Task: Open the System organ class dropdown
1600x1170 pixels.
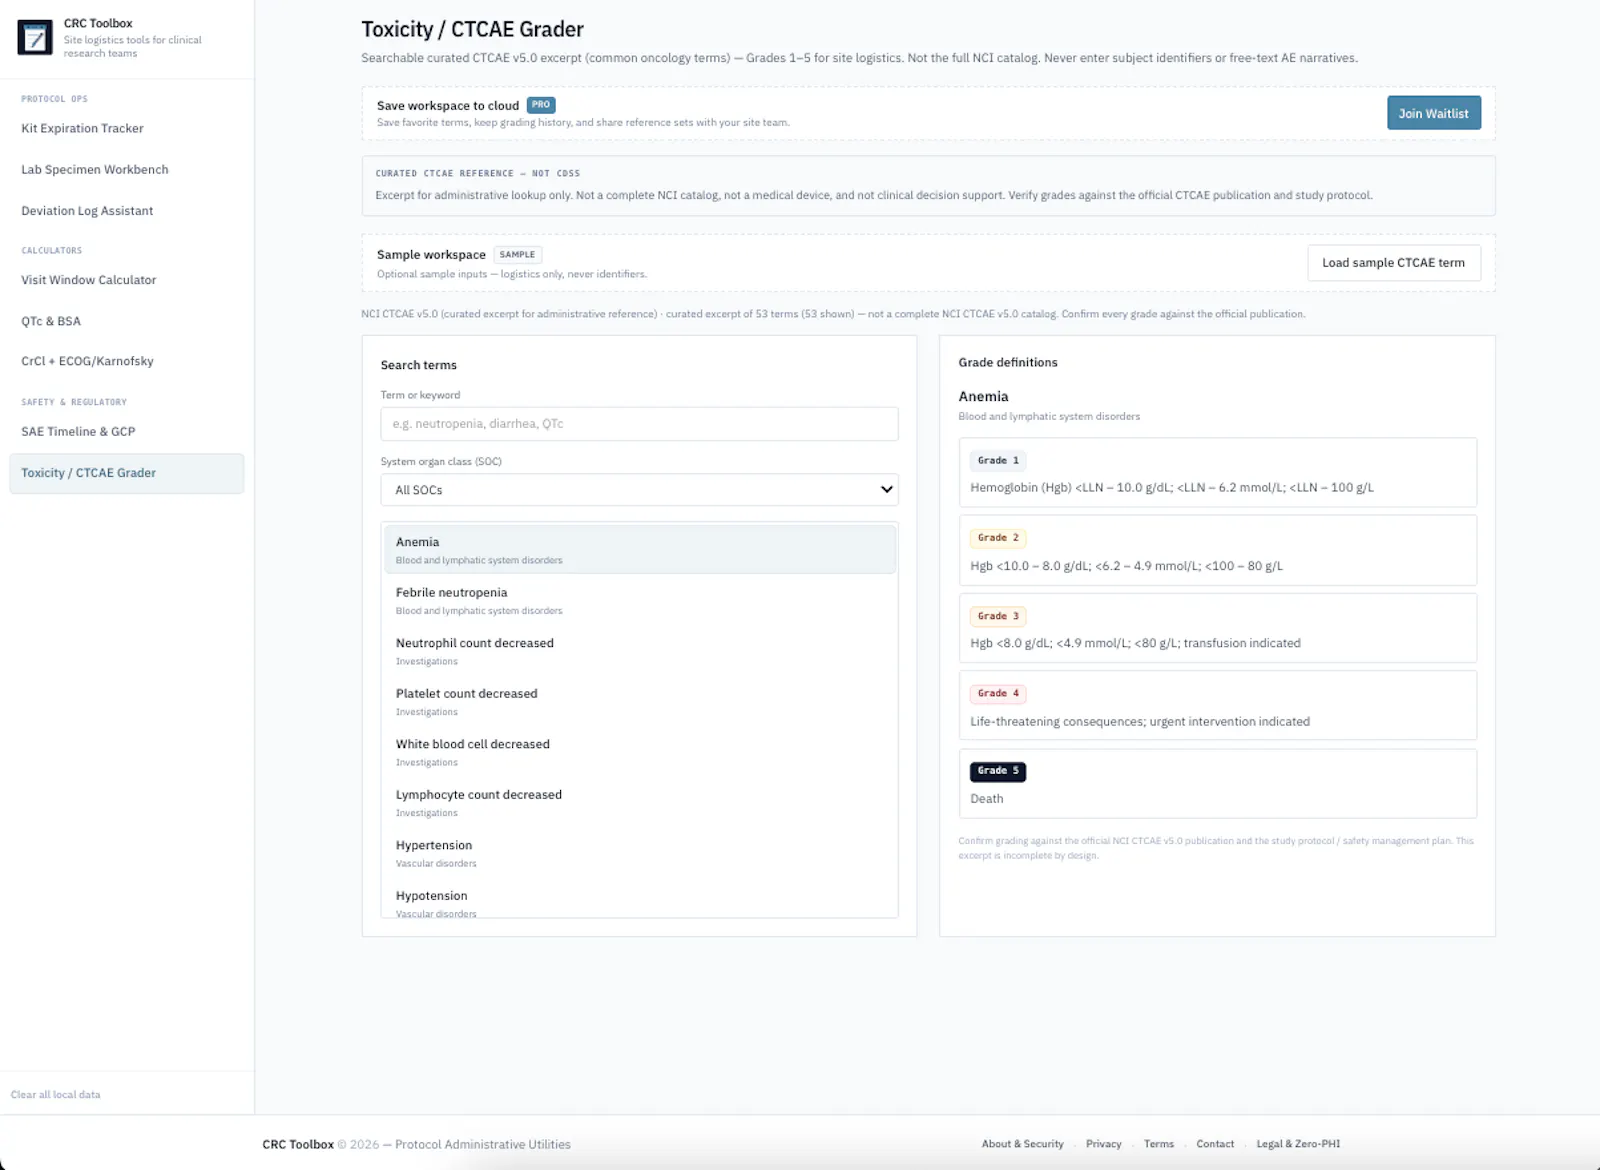Action: coord(639,490)
